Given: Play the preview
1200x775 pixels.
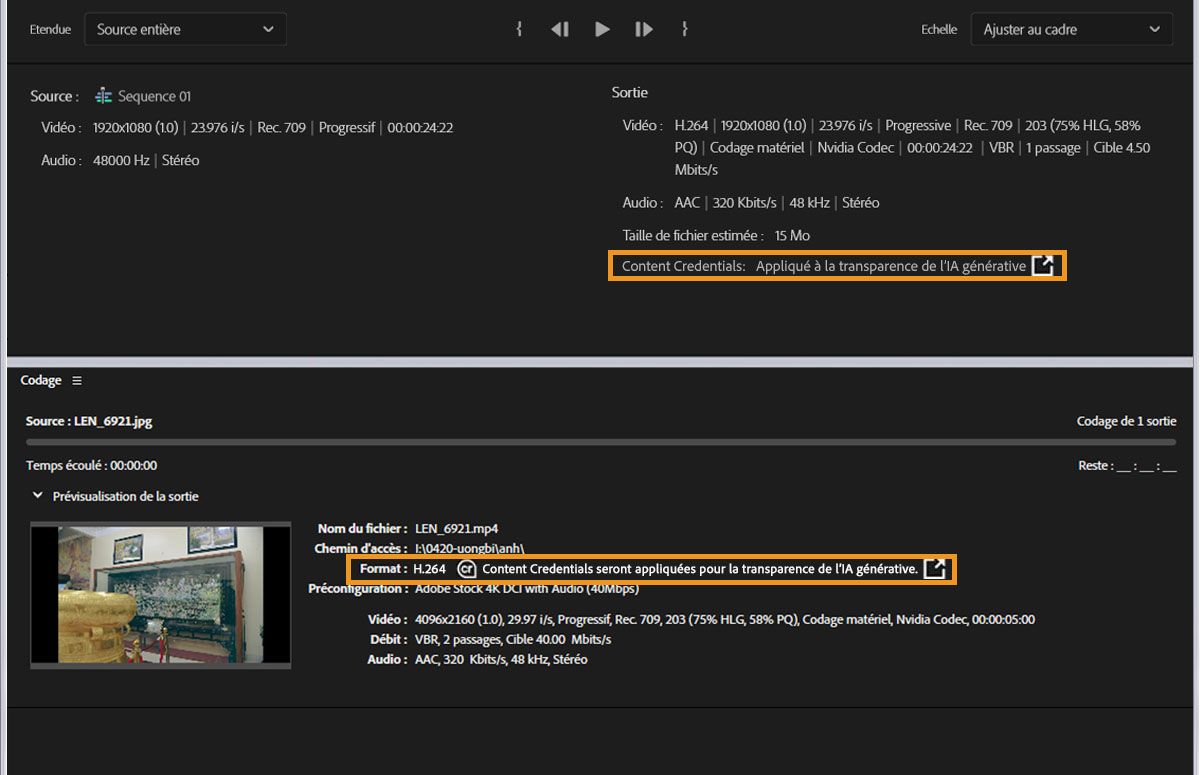Looking at the screenshot, I should pos(602,30).
